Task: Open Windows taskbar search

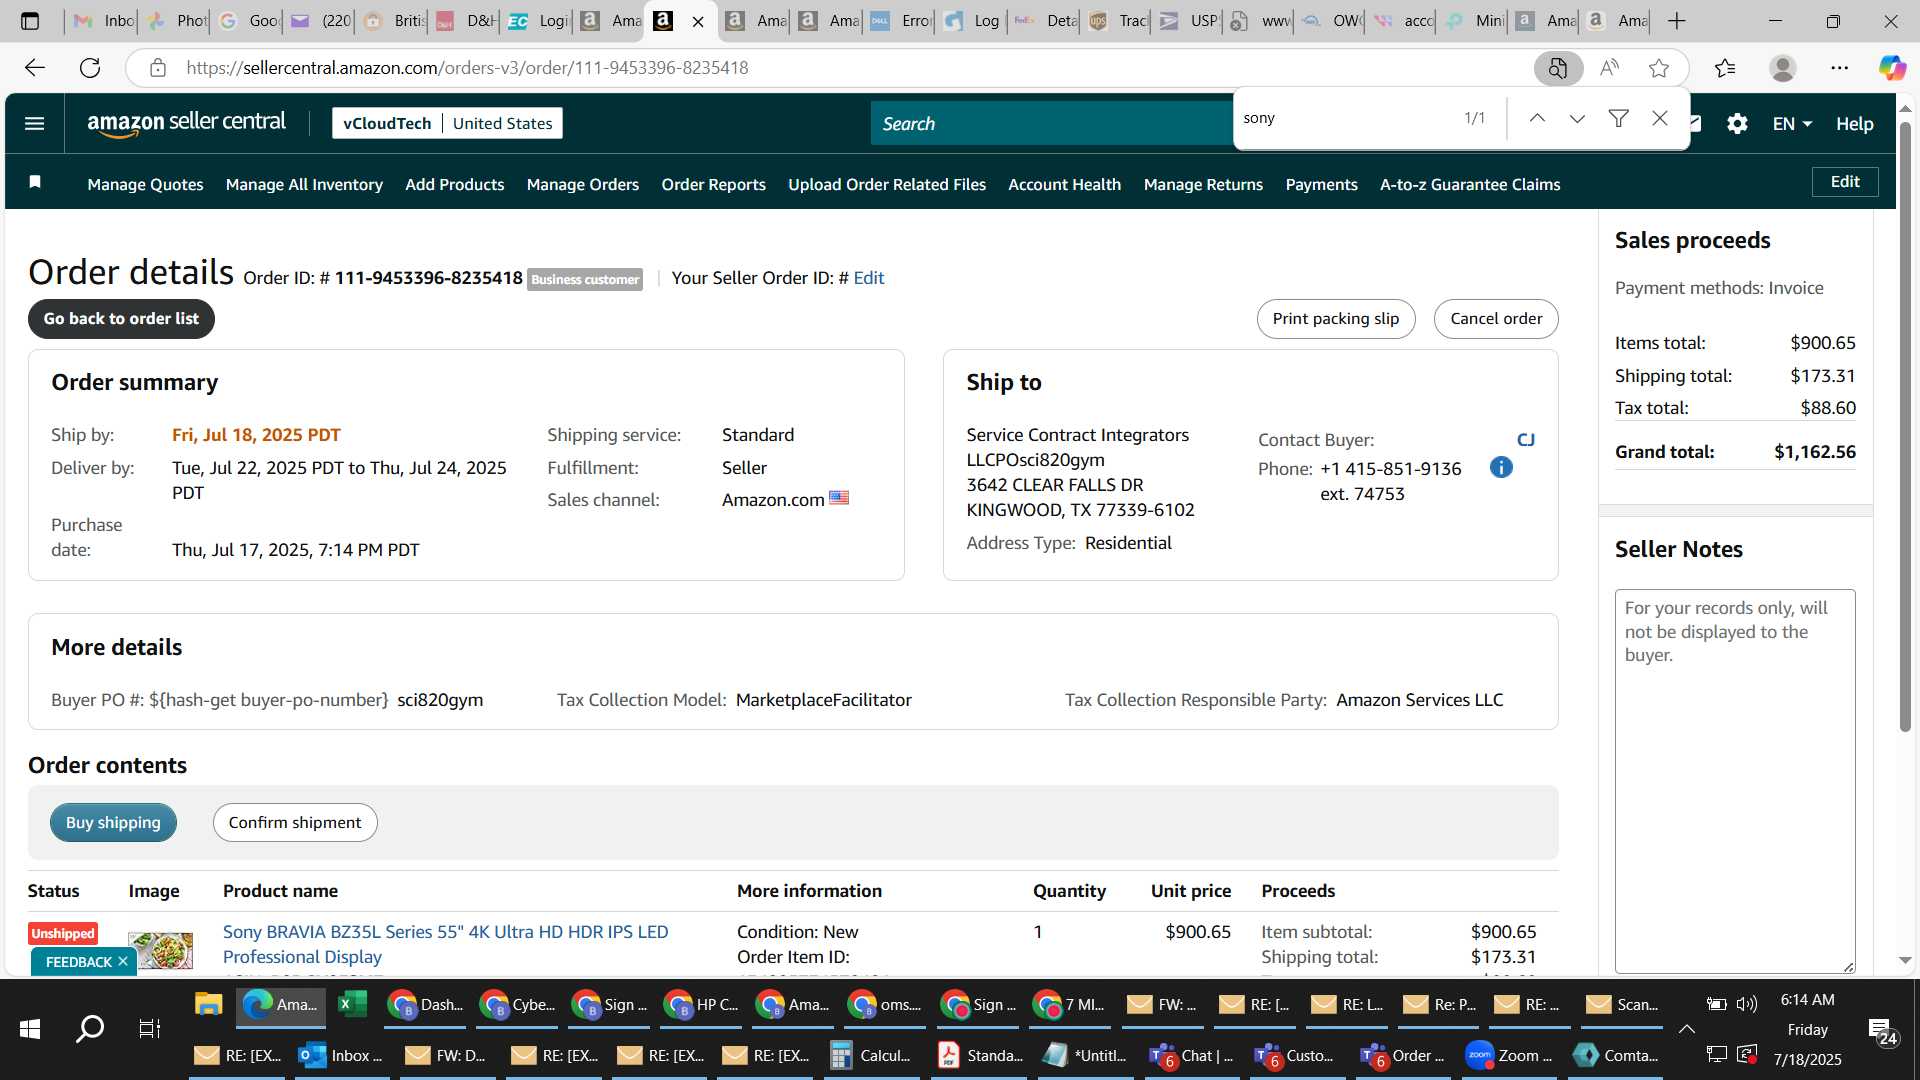Action: 90,1028
